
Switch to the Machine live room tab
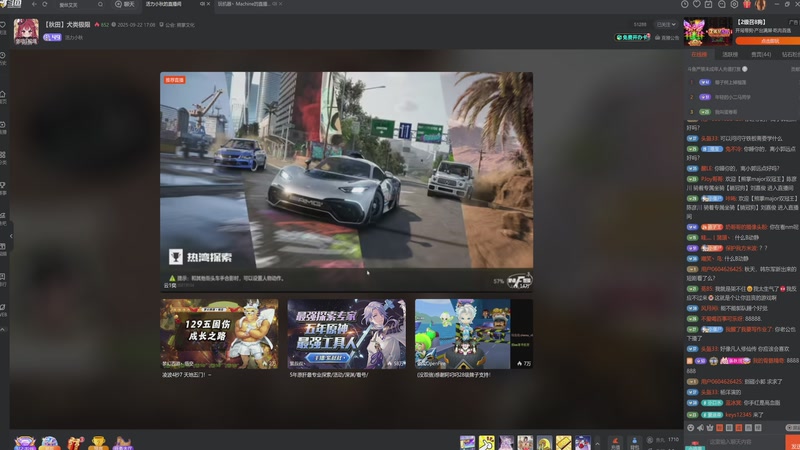pos(246,4)
